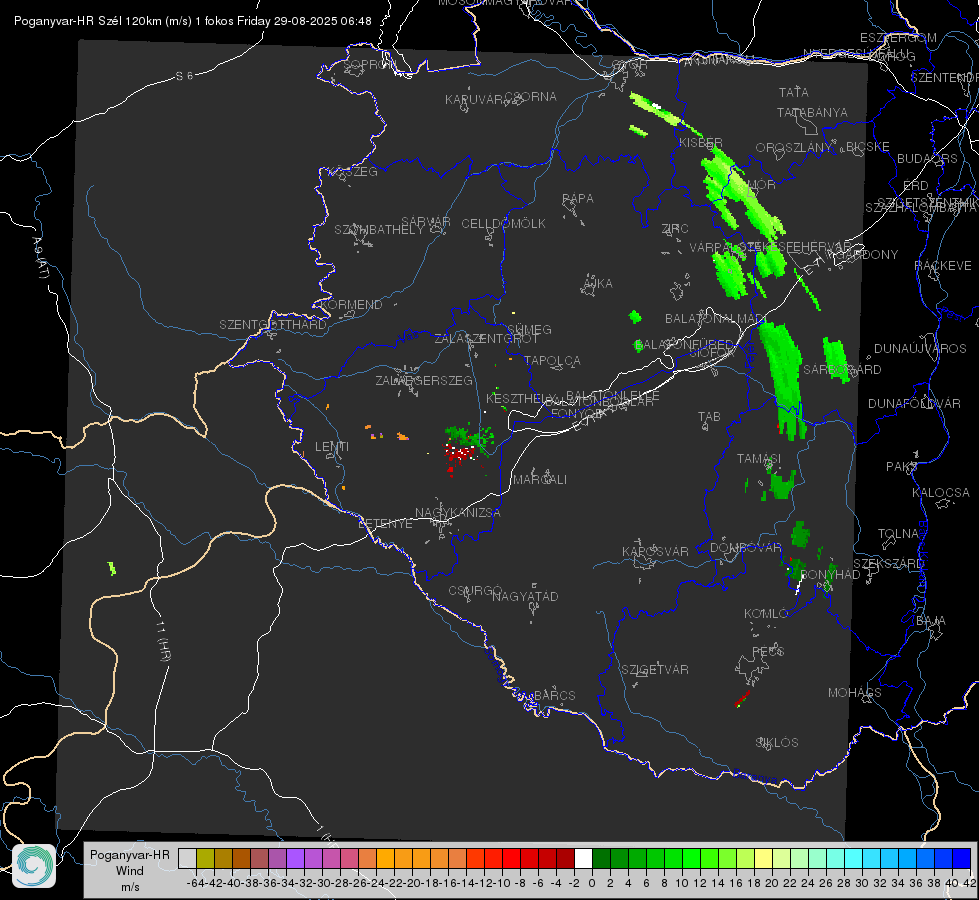
Task: Choose the yellow 20 m/s legend swatch
Action: pos(764,858)
